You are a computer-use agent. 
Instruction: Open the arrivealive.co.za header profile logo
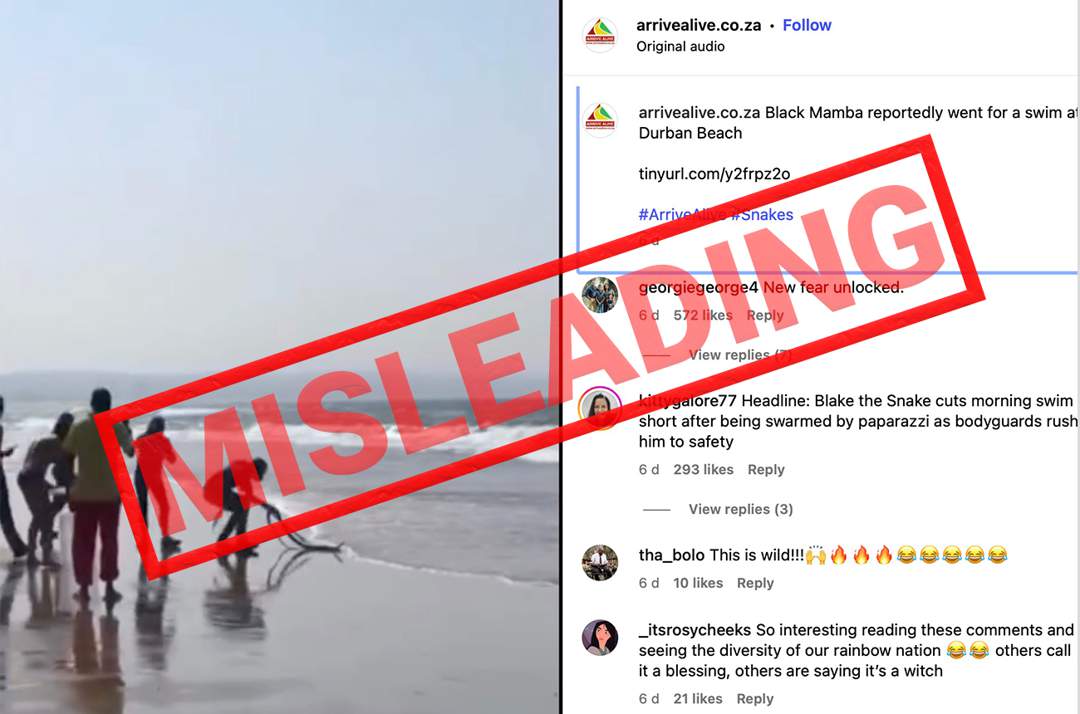point(600,34)
